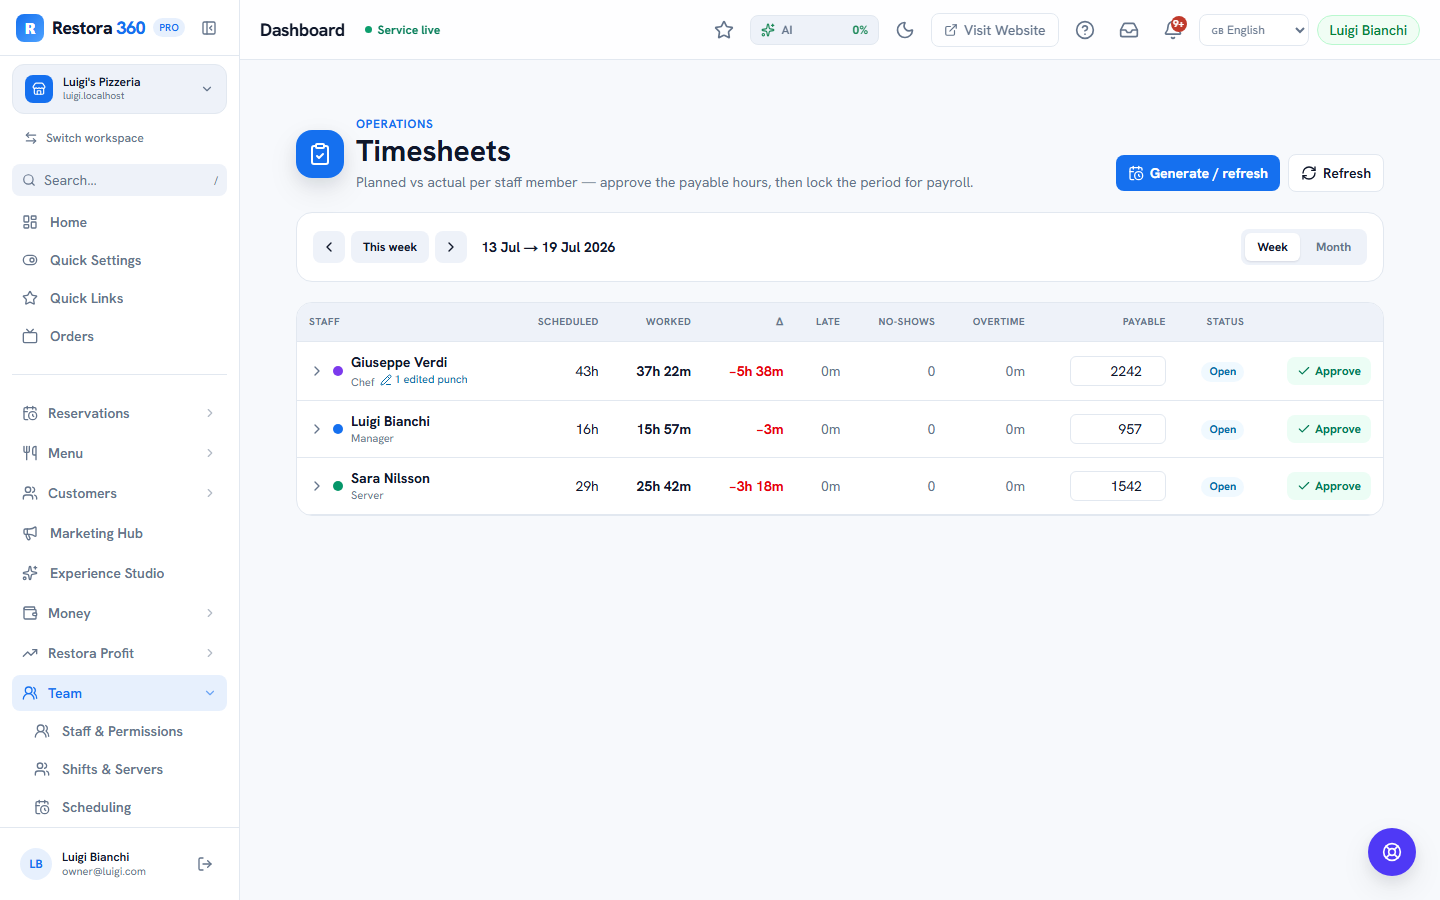Open Orders in sidebar
The image size is (1440, 900).
(x=120, y=336)
